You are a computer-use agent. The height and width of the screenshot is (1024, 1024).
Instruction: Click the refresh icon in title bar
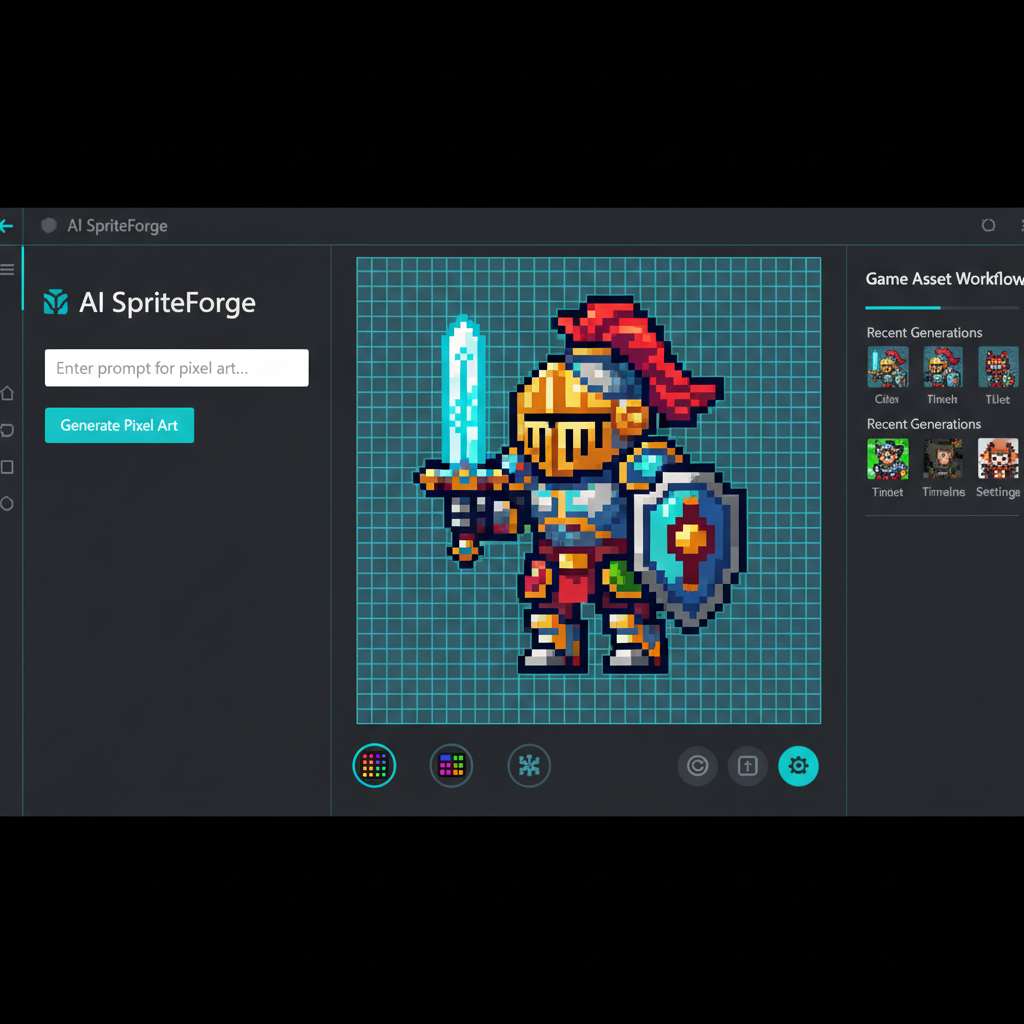(988, 226)
